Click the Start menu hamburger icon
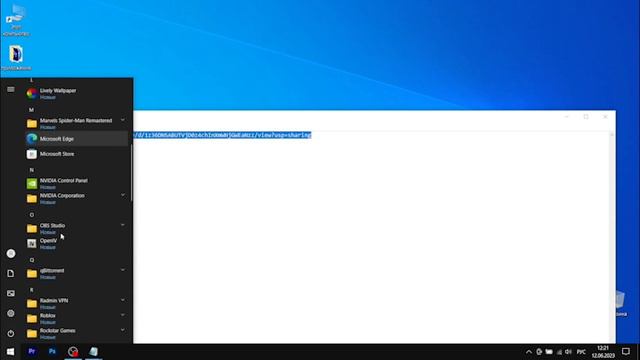The width and height of the screenshot is (640, 360). point(11,89)
